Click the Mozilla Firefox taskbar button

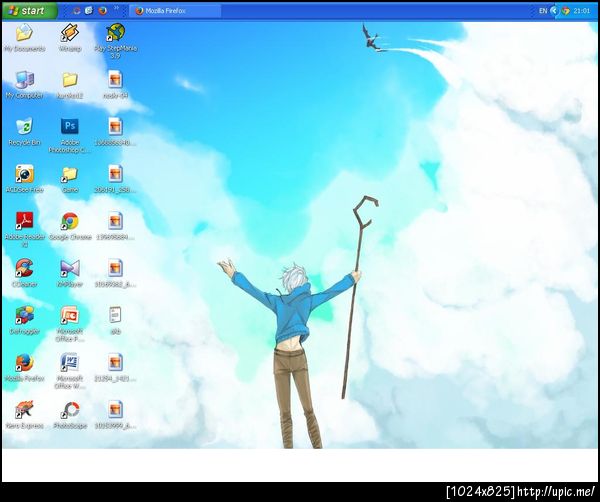point(175,11)
